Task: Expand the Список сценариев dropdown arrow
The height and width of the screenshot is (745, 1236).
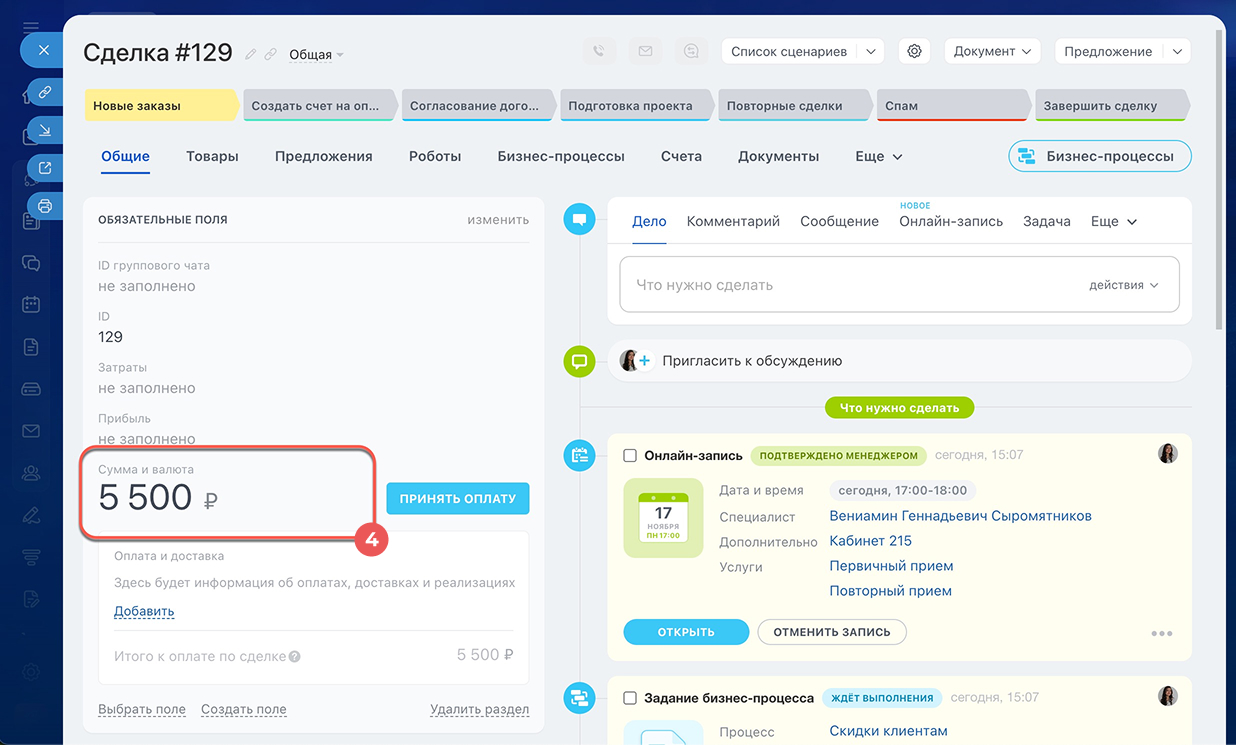Action: (x=871, y=51)
